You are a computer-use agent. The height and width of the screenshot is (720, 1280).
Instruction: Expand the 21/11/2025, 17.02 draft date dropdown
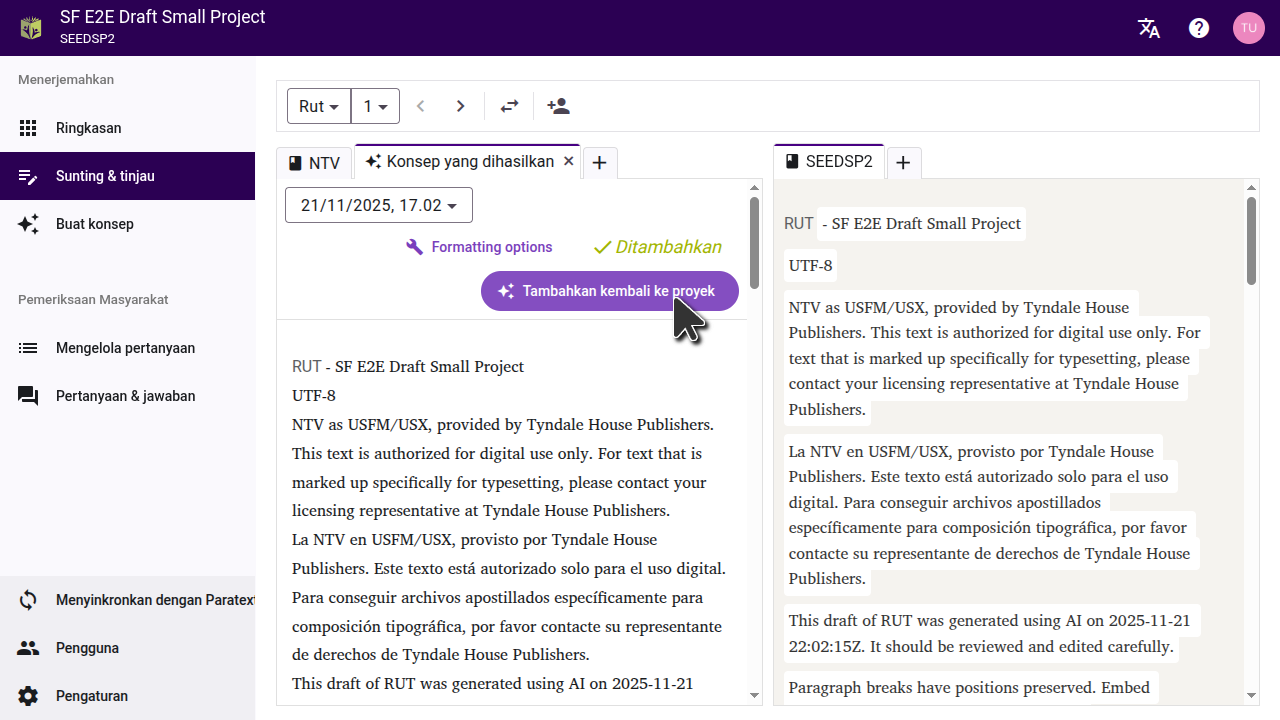pos(379,205)
